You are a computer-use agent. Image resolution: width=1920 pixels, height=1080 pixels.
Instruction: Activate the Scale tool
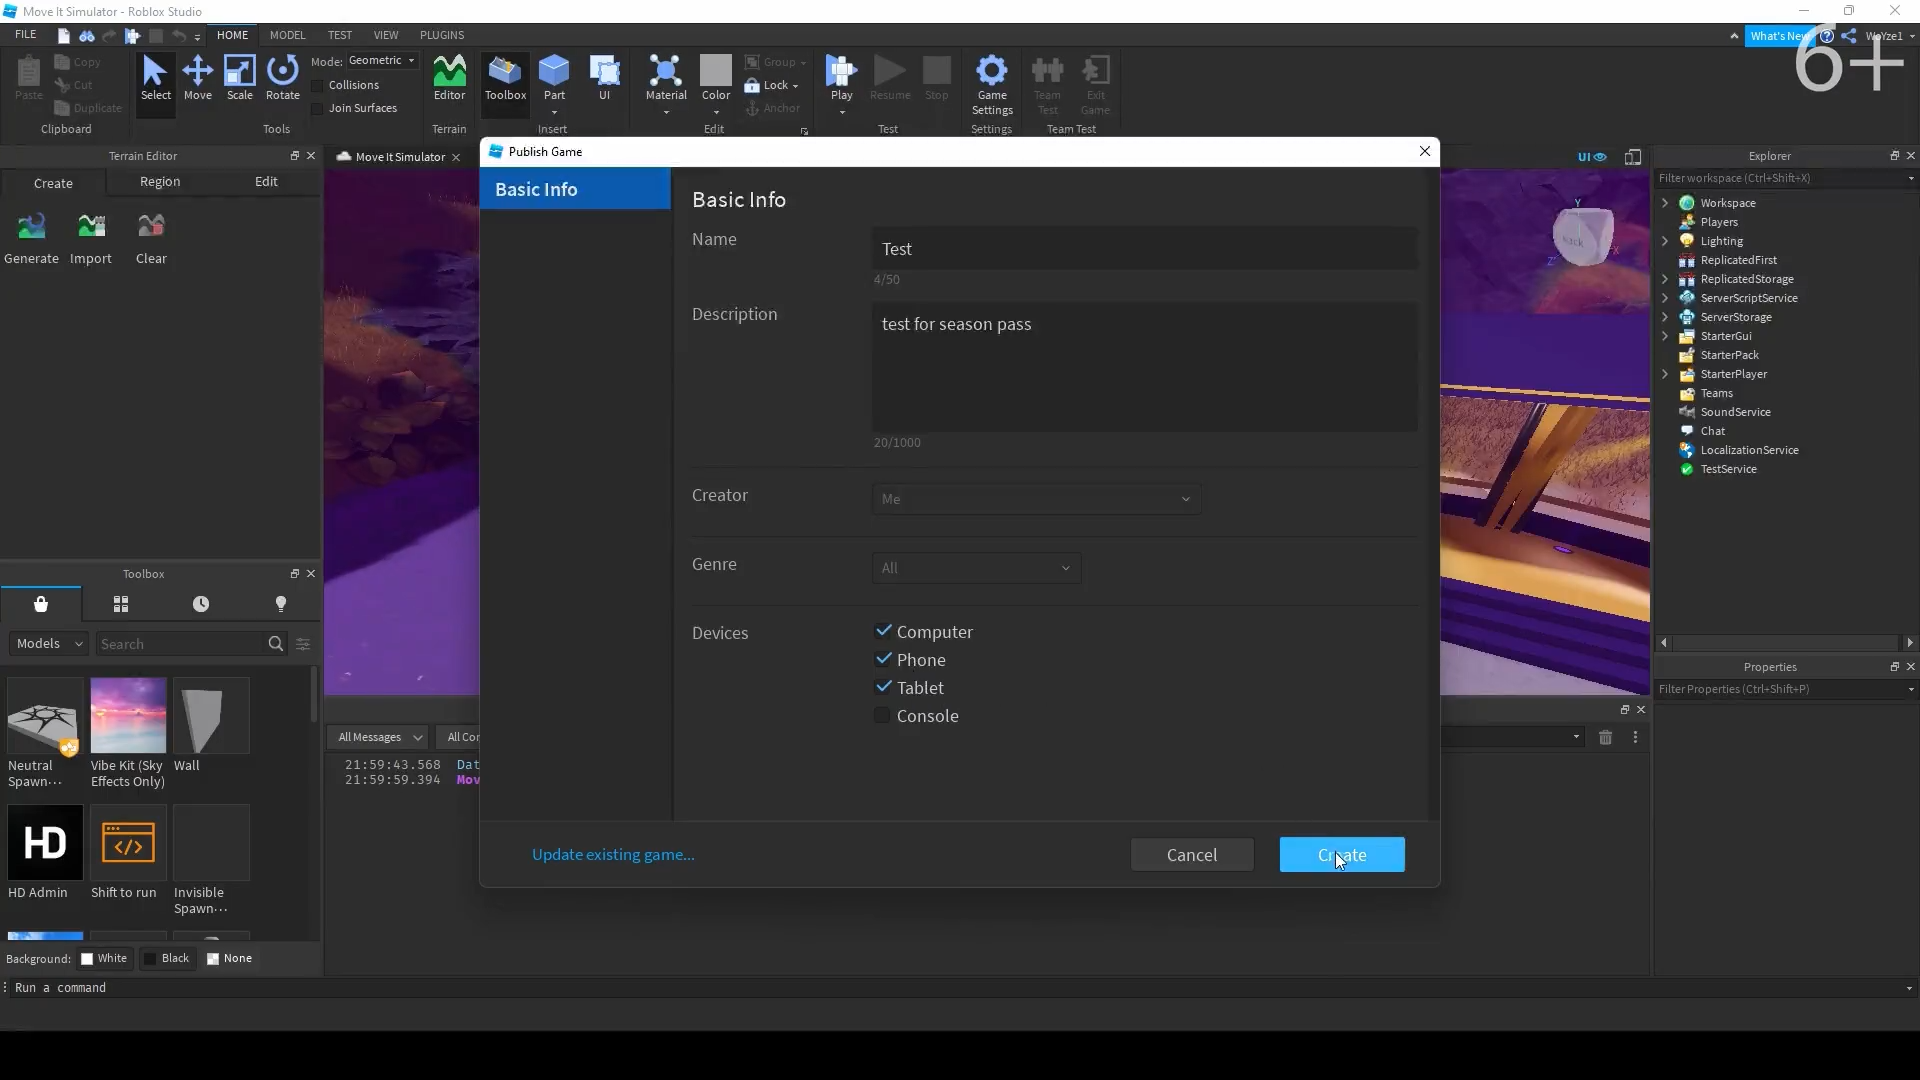tap(240, 79)
